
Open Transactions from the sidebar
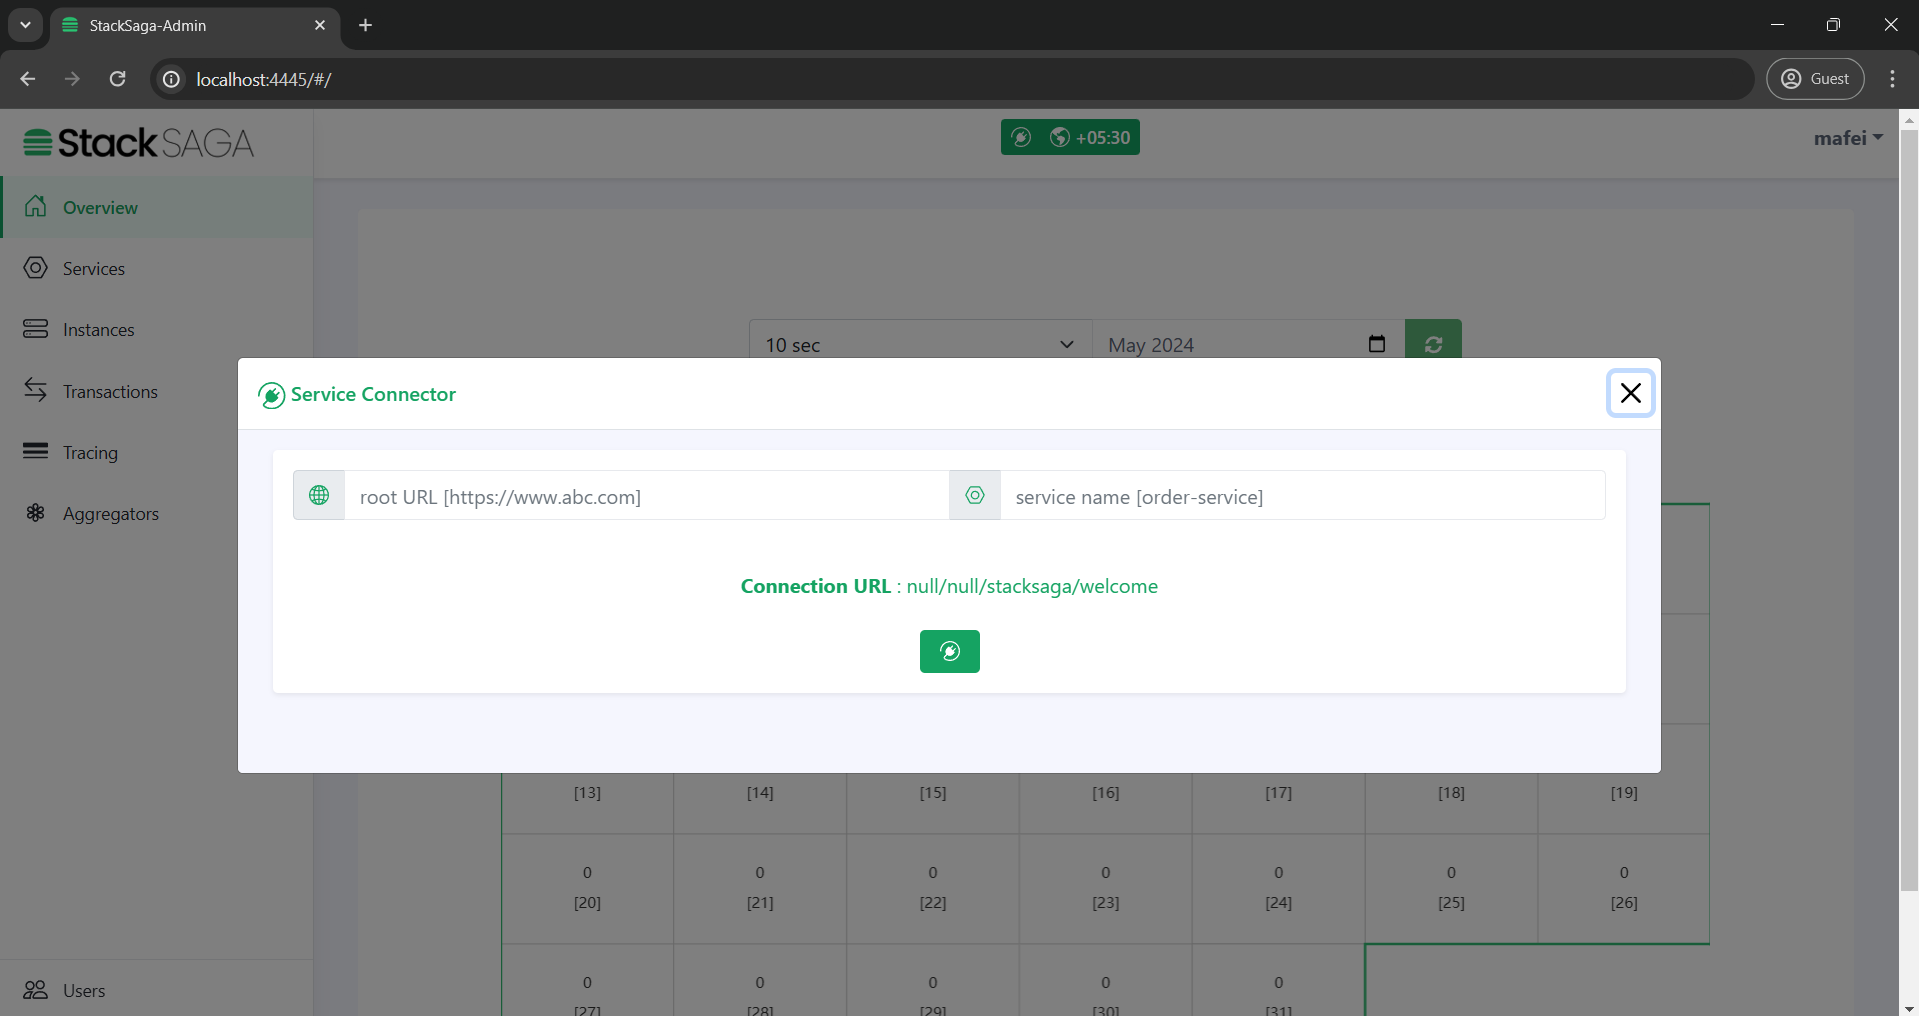119,391
